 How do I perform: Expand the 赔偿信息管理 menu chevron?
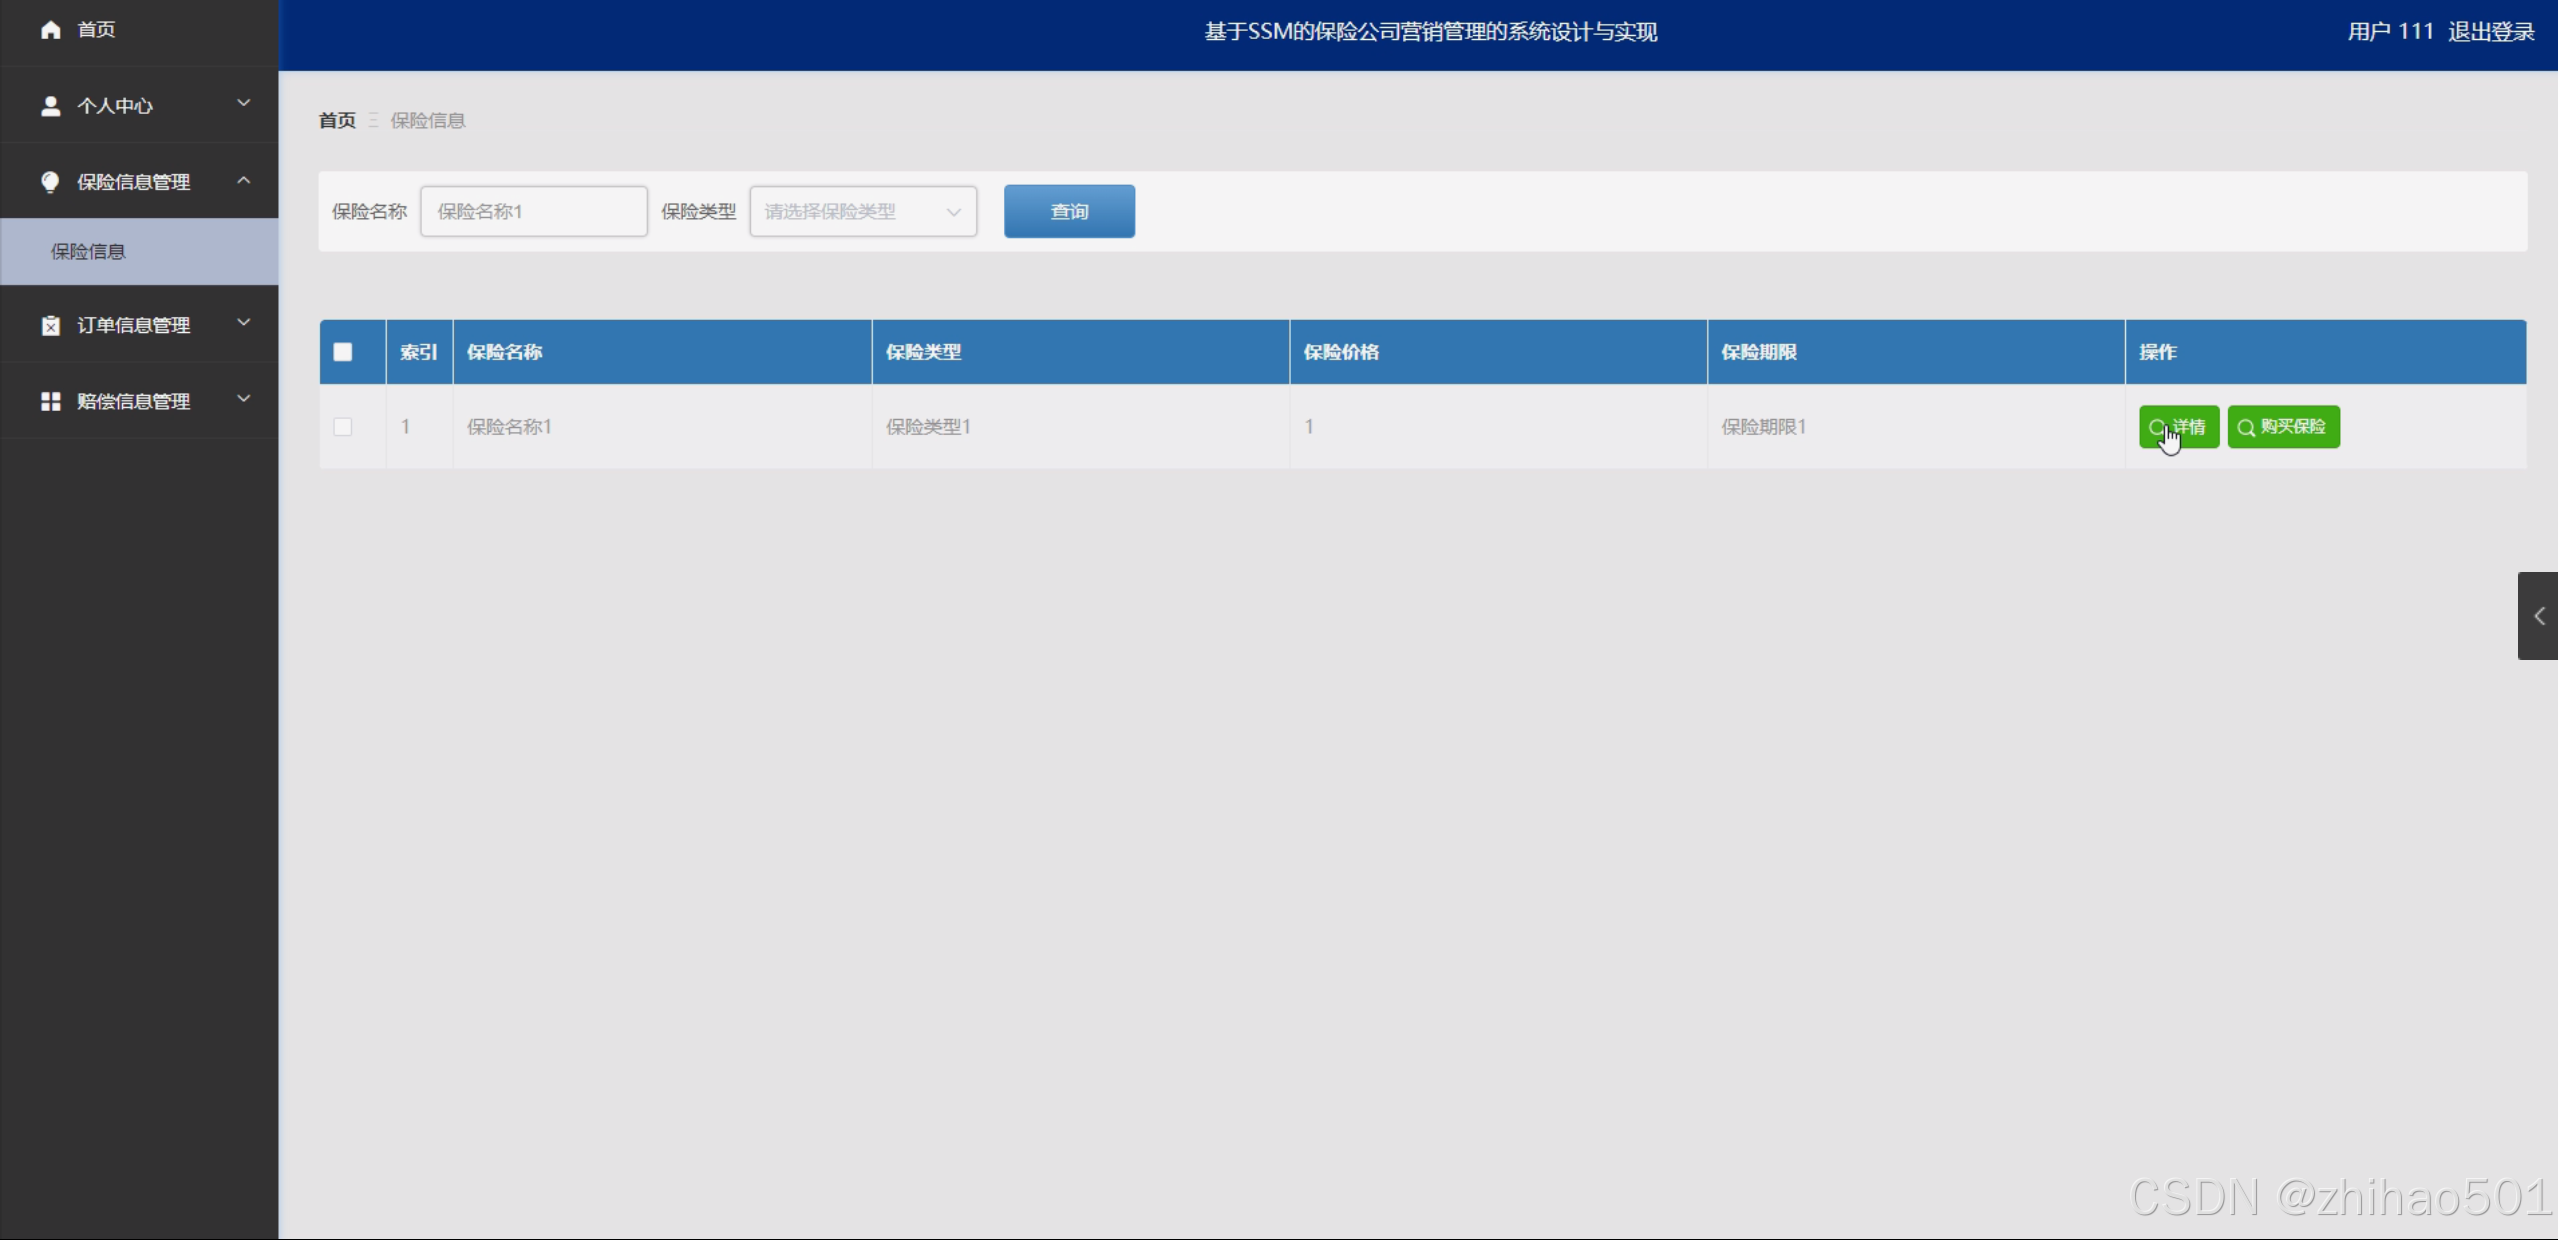click(x=243, y=399)
